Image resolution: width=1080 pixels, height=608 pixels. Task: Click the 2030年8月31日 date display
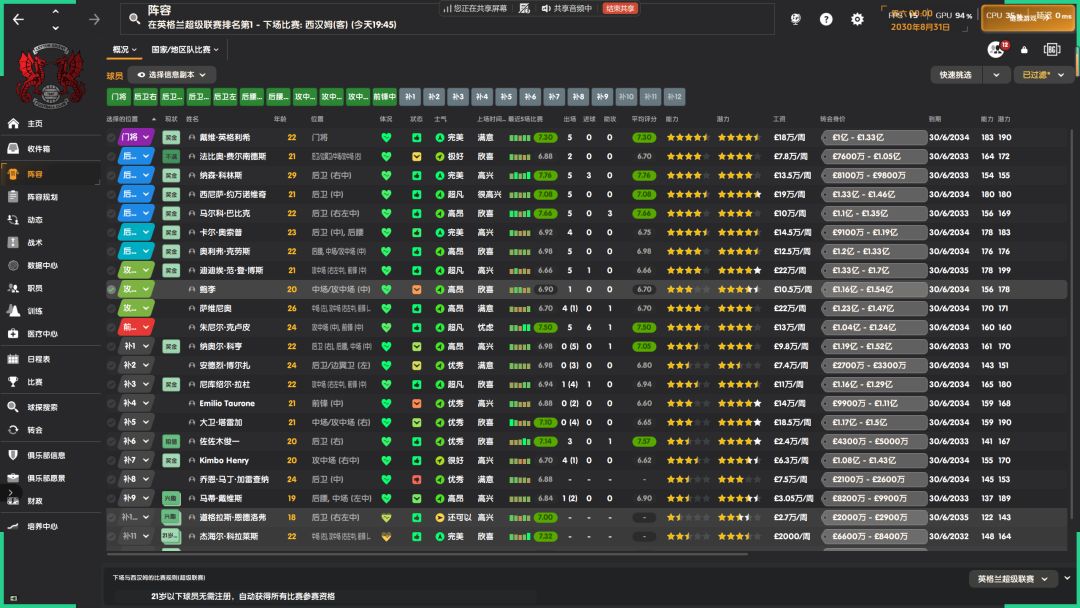[x=920, y=27]
